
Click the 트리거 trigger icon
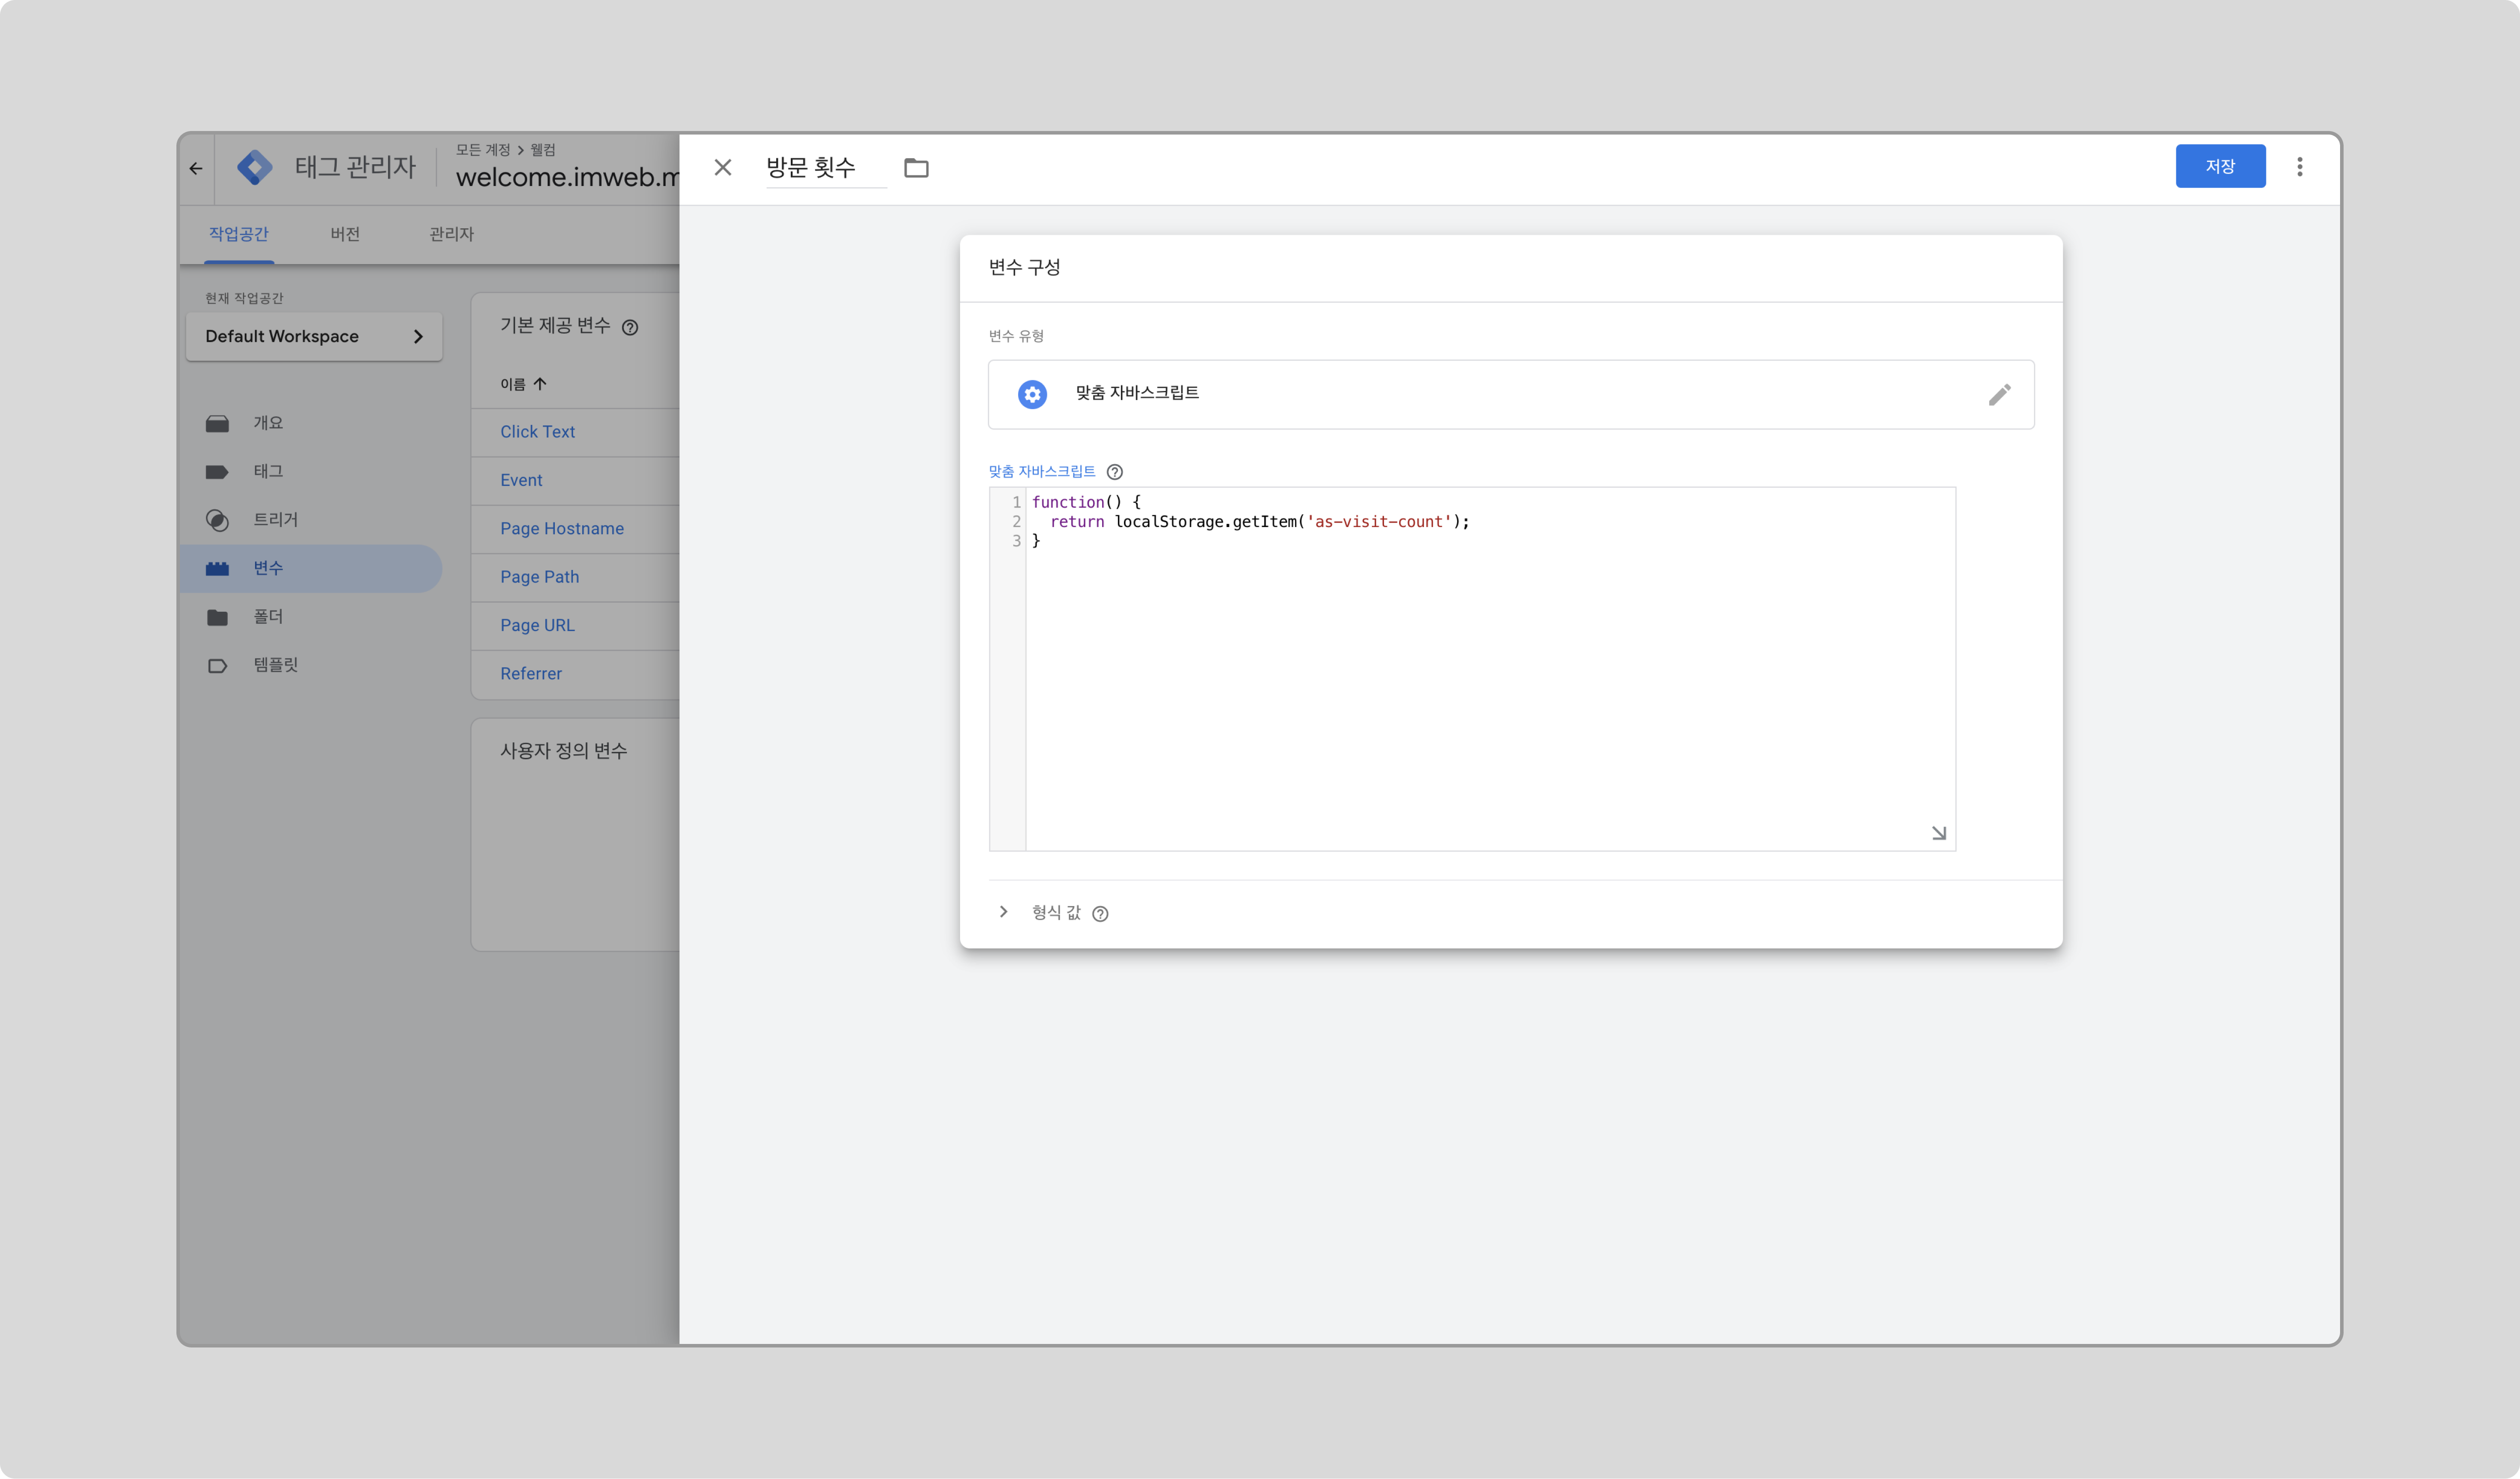[x=217, y=520]
